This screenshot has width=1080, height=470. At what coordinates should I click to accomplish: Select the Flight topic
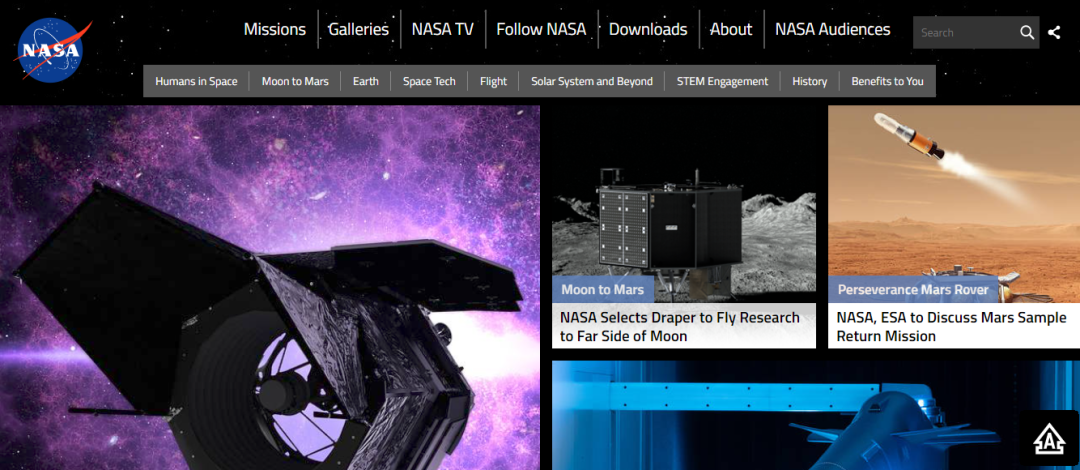[493, 81]
